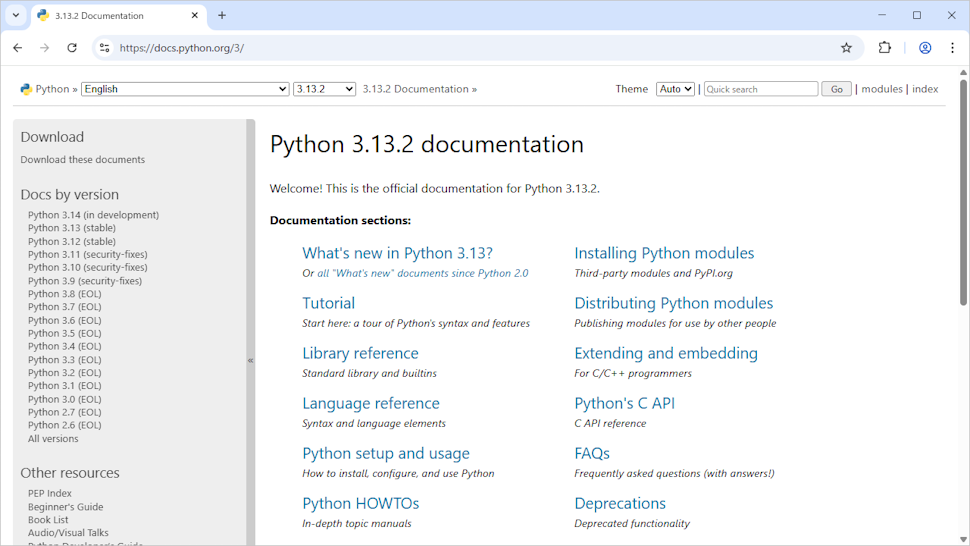
Task: Open What's new in Python 3.13?
Action: tap(397, 254)
